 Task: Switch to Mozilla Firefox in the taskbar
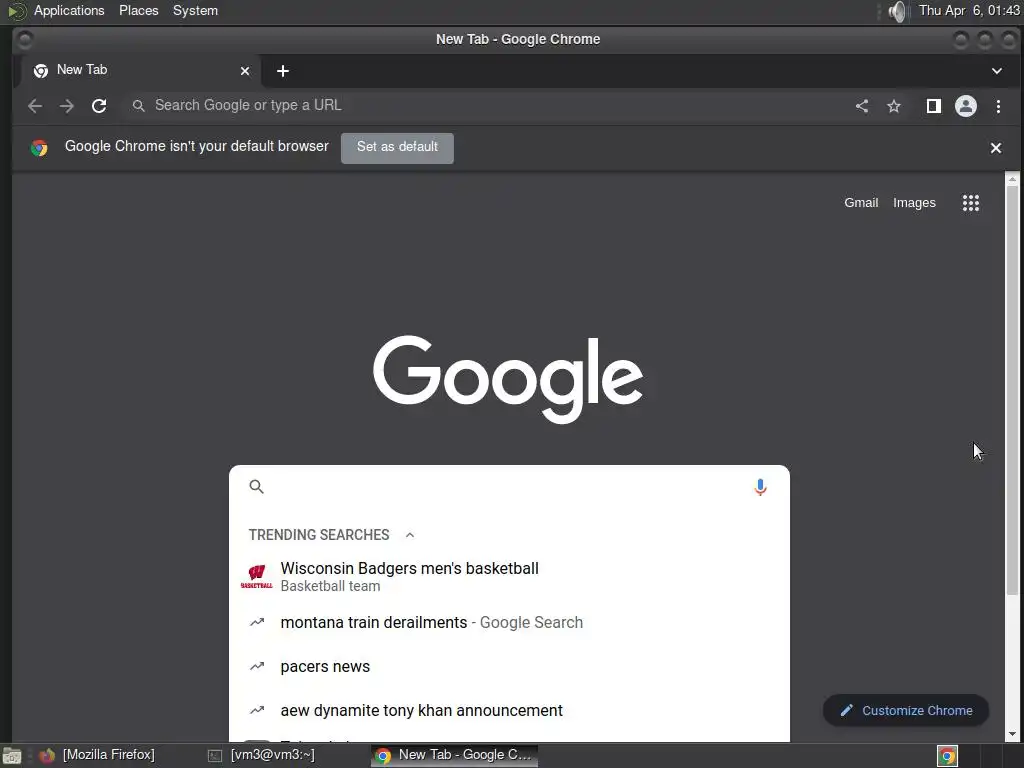pyautogui.click(x=97, y=756)
